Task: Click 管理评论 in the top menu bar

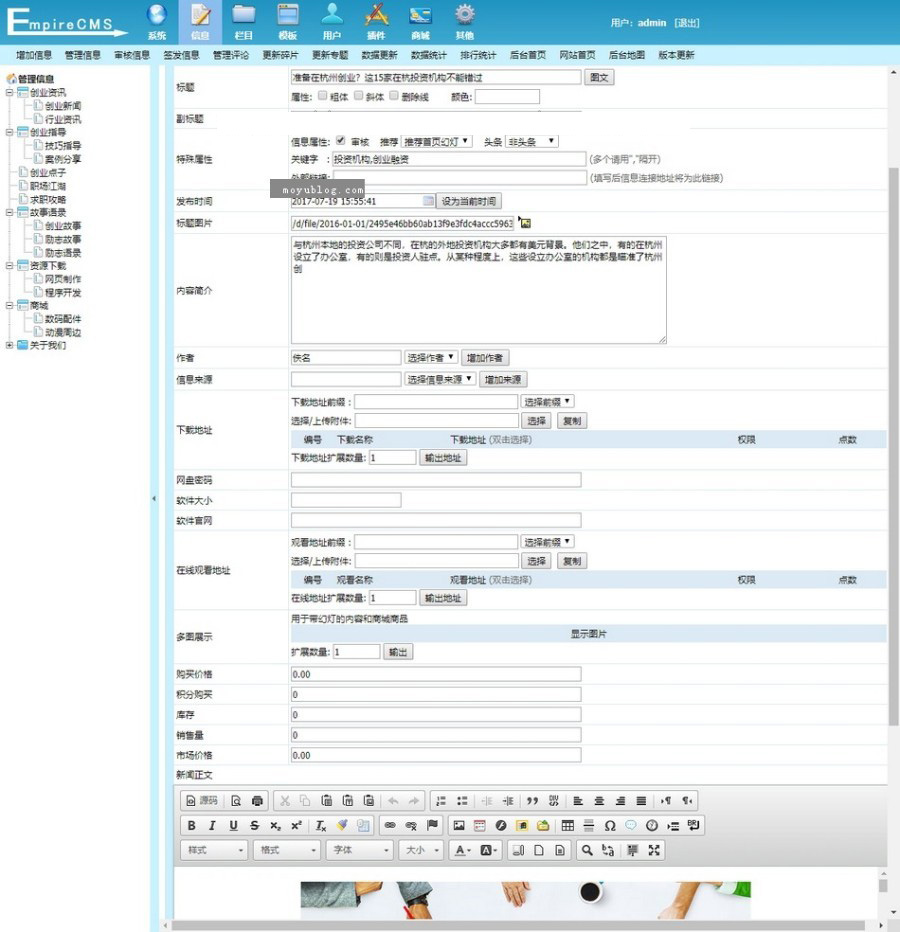Action: point(231,55)
